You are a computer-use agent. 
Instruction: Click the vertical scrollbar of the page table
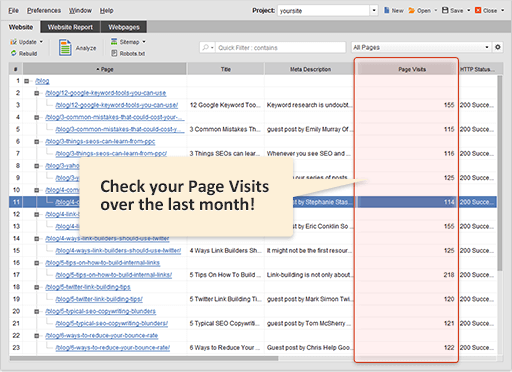[x=499, y=173]
